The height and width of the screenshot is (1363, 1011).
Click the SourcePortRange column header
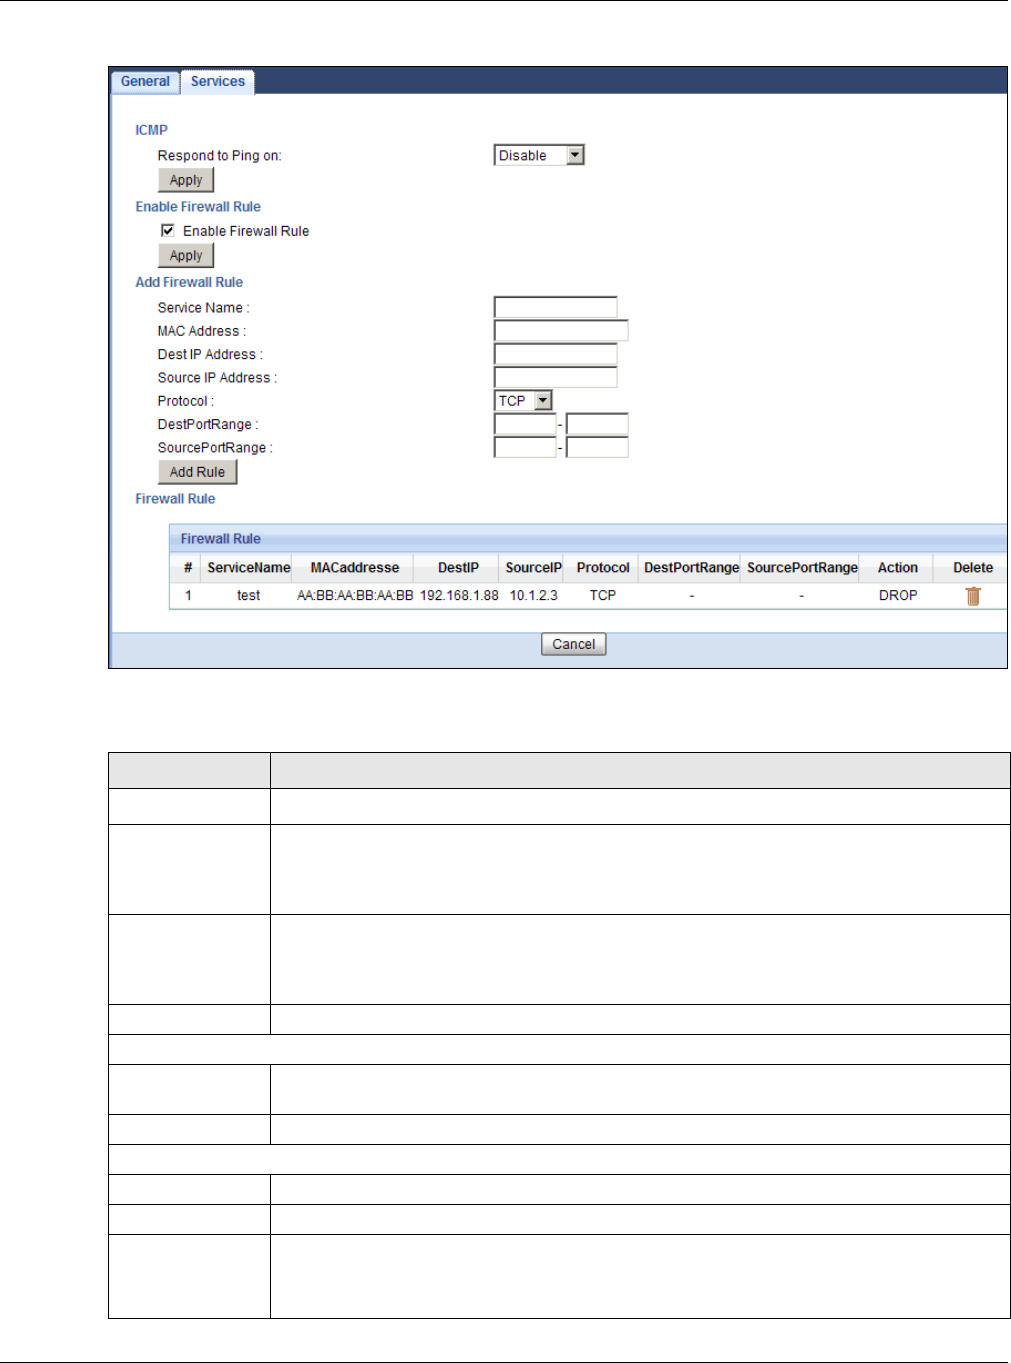pyautogui.click(x=802, y=568)
